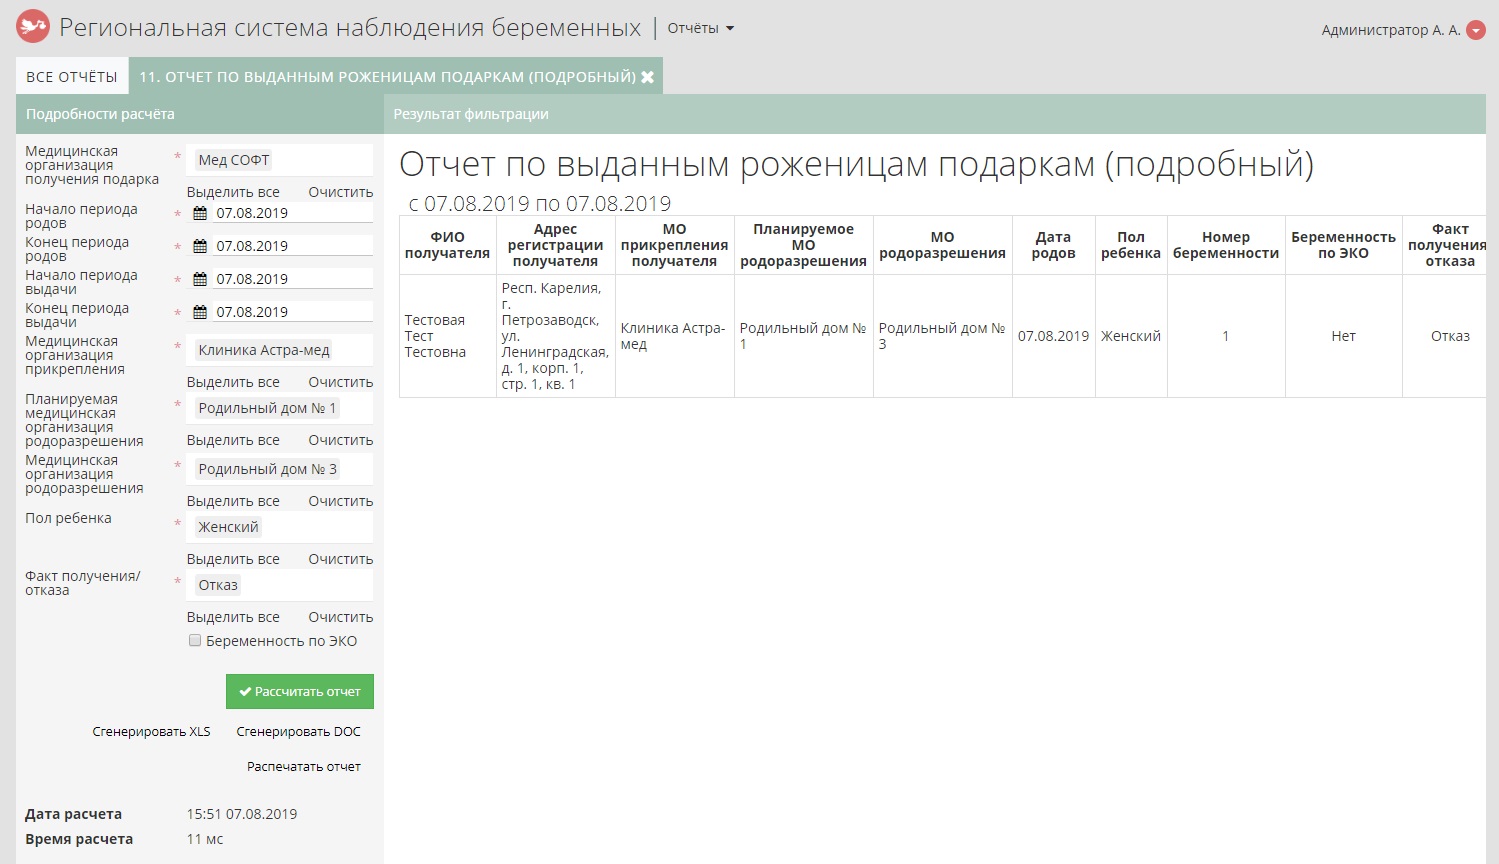Click the ФИО получателя column header
Viewport: 1499px width, 864px height.
447,245
